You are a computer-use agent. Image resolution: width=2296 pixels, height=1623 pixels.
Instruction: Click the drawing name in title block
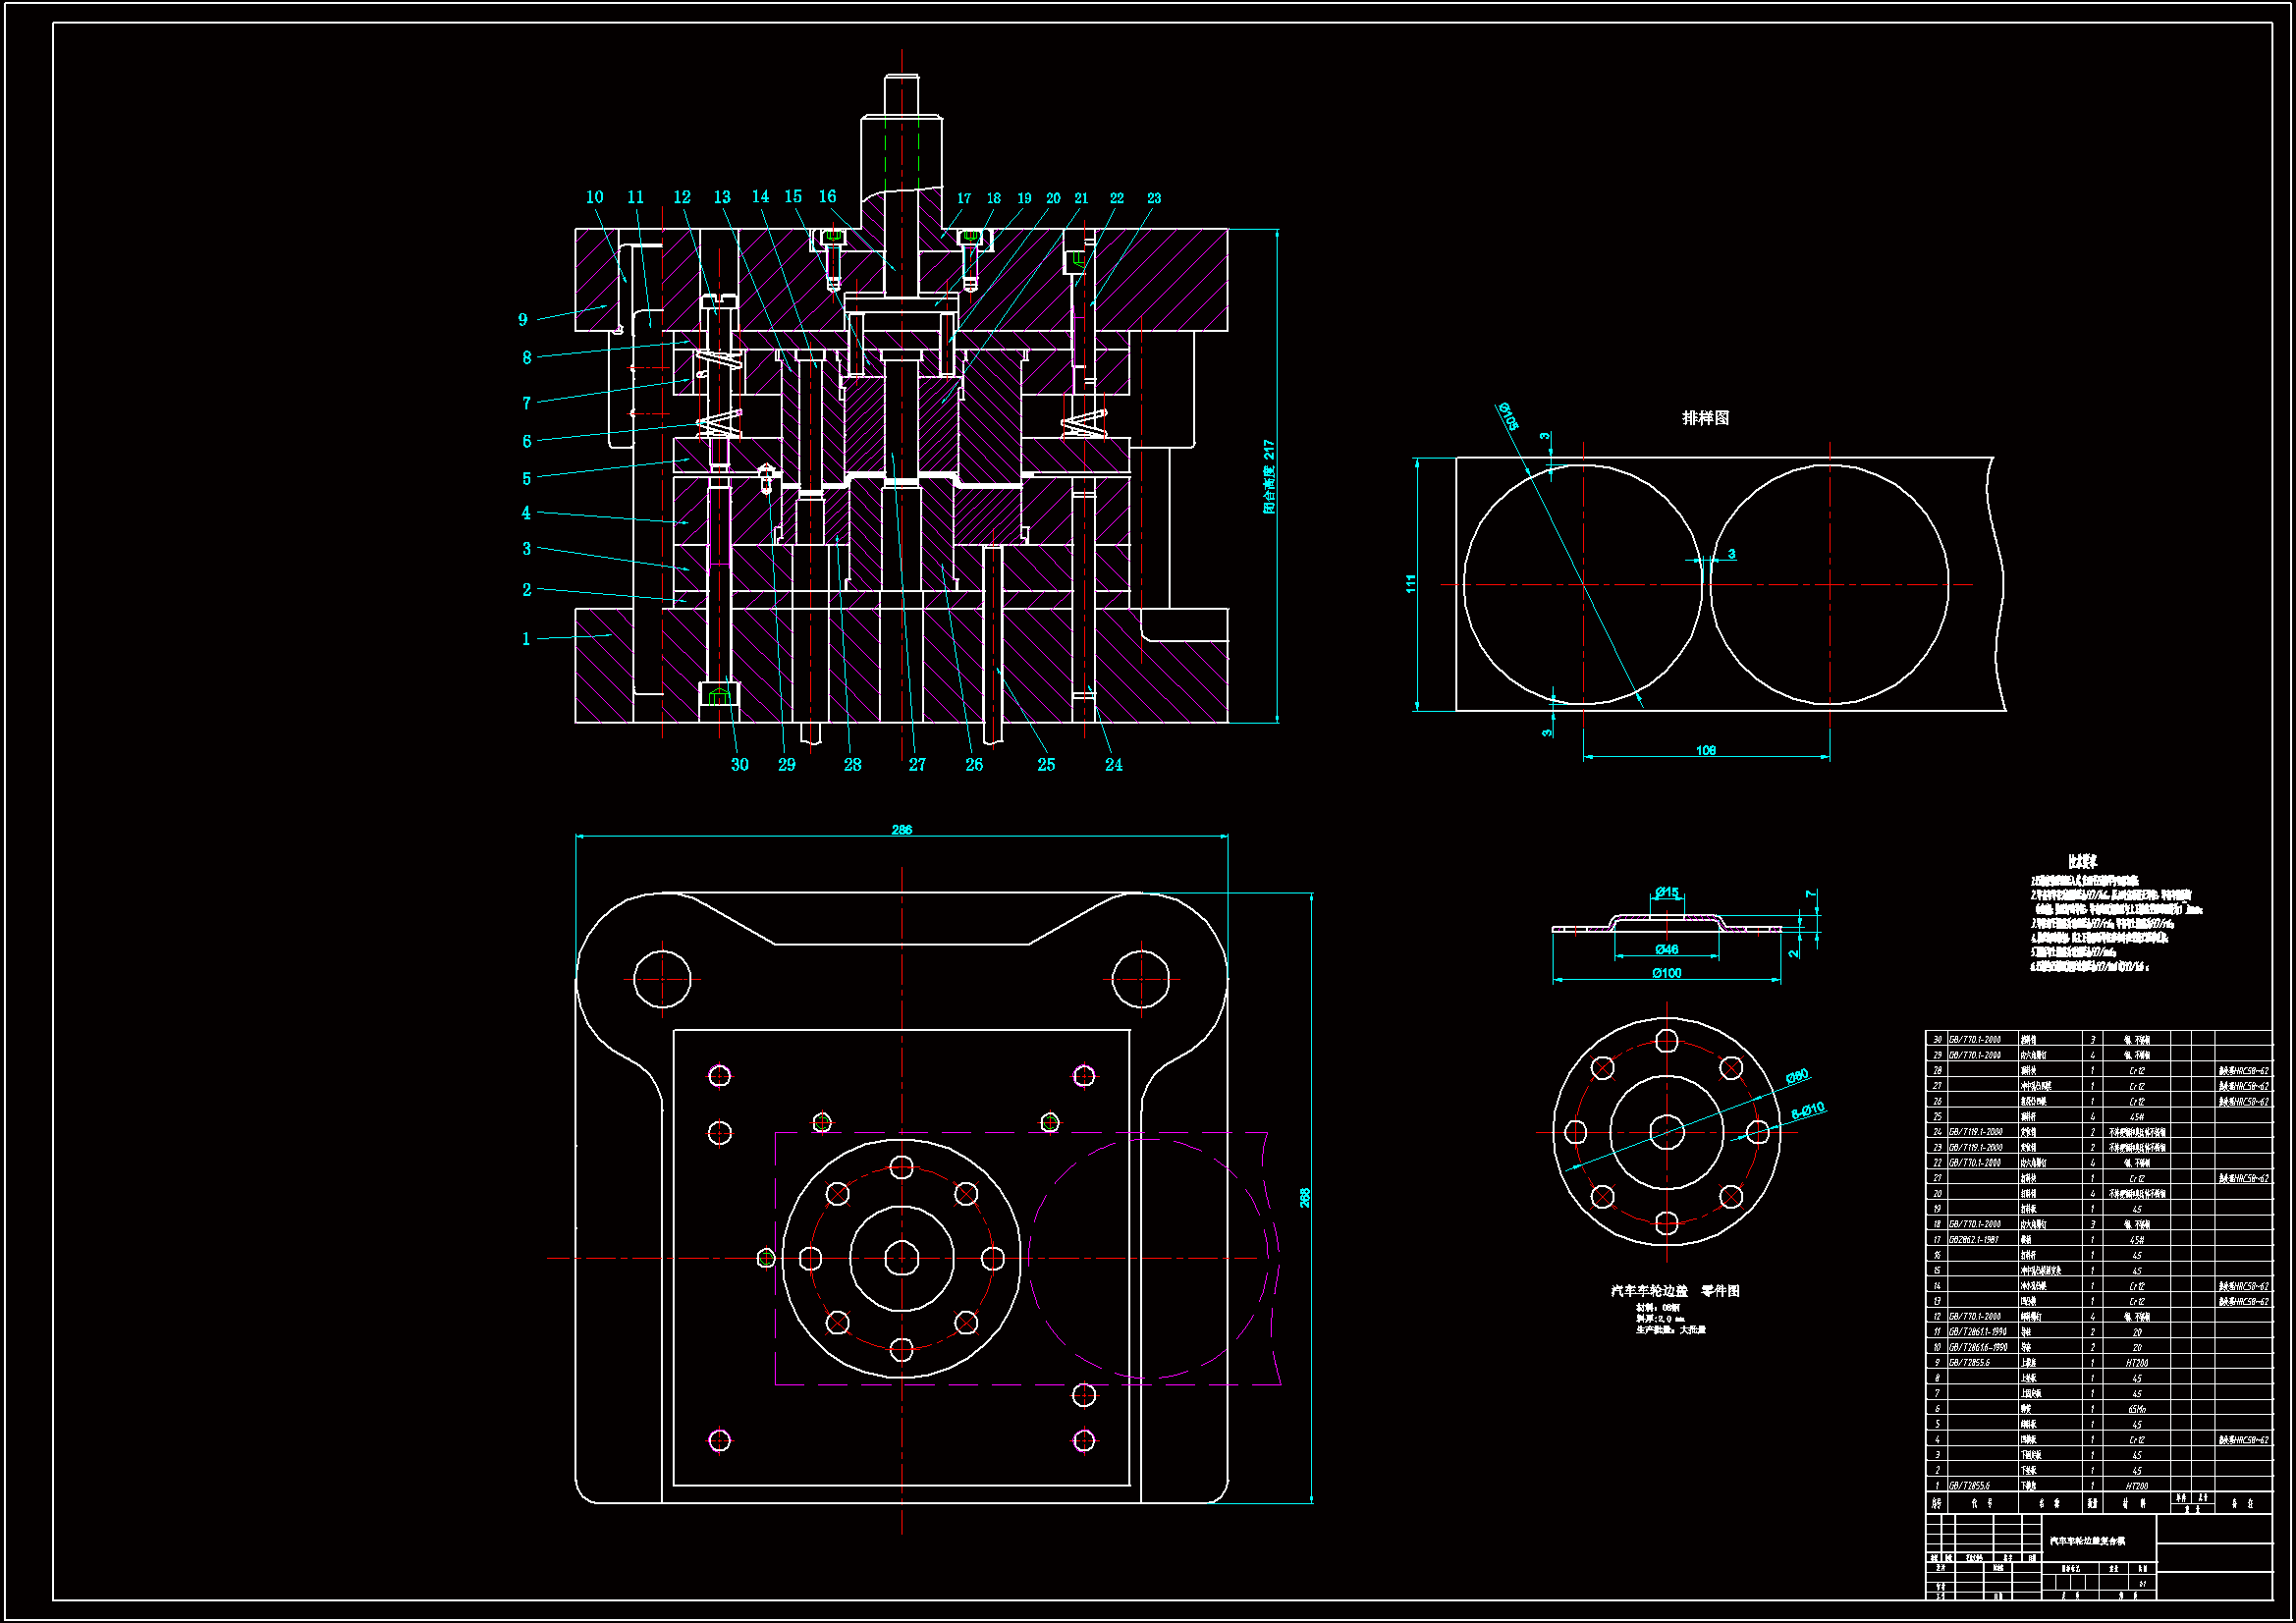coord(2087,1541)
